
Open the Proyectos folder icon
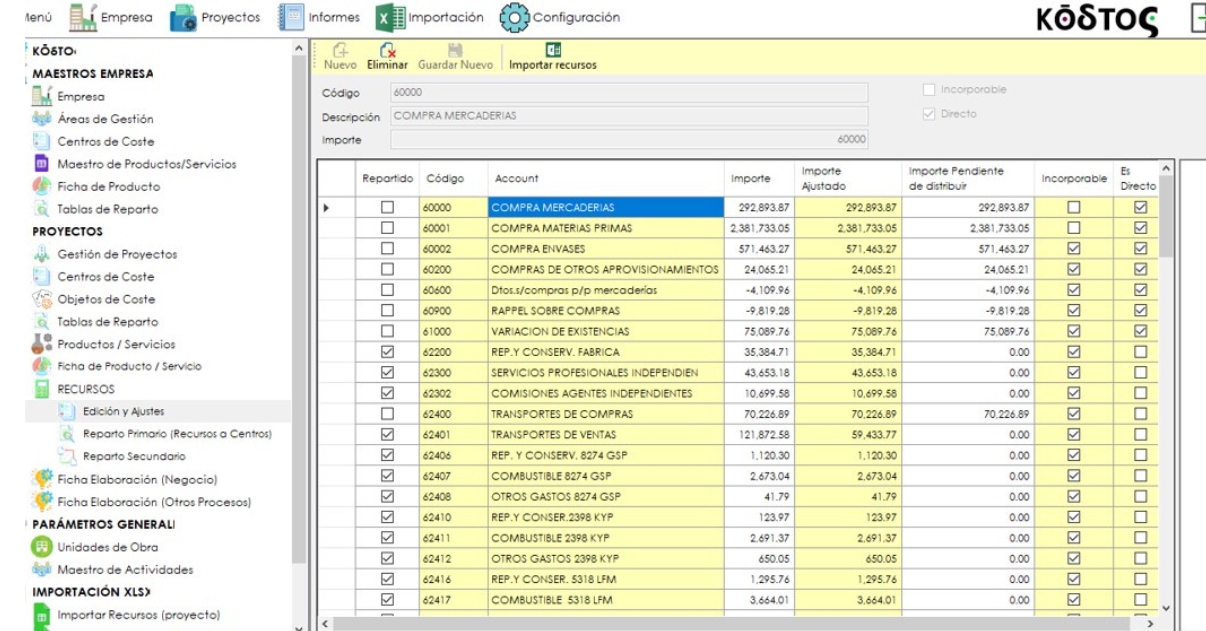[185, 18]
